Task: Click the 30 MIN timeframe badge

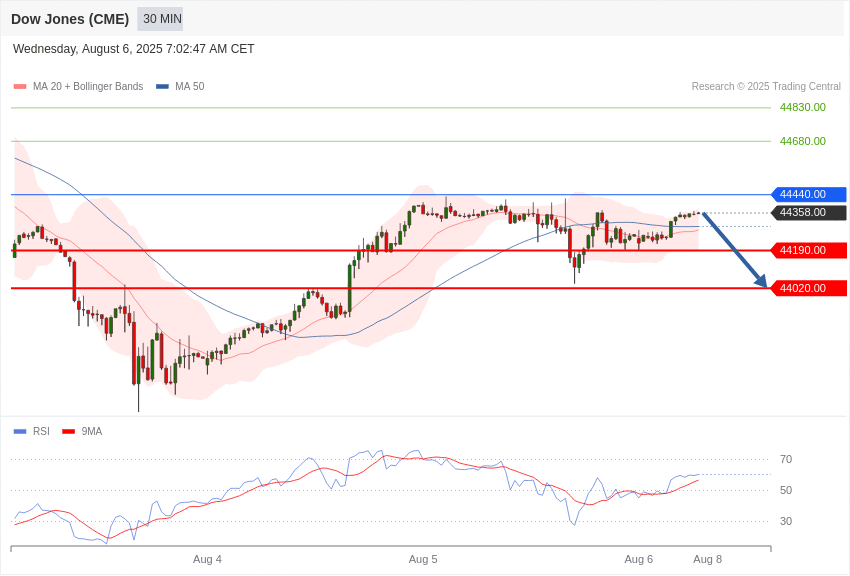Action: point(160,19)
